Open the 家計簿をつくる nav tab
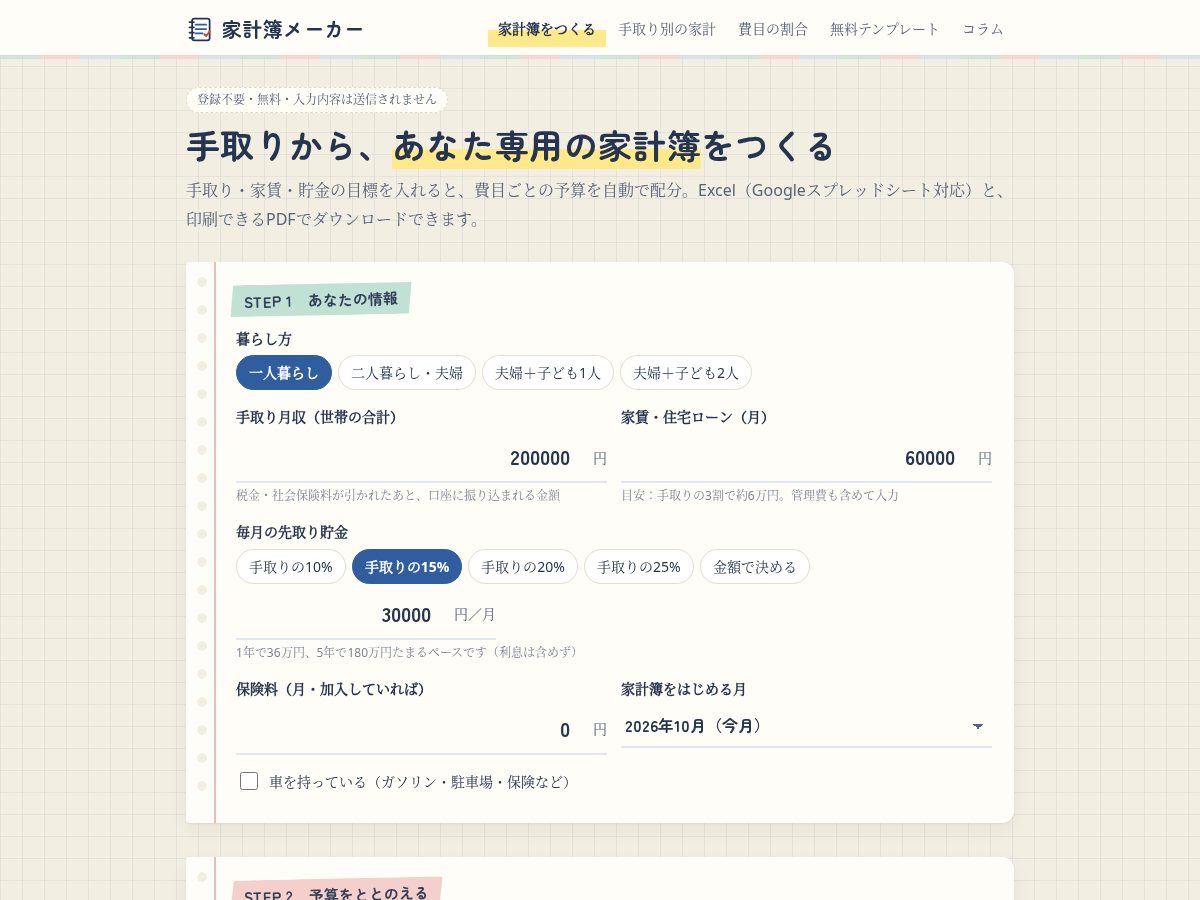This screenshot has height=900, width=1200. point(547,29)
